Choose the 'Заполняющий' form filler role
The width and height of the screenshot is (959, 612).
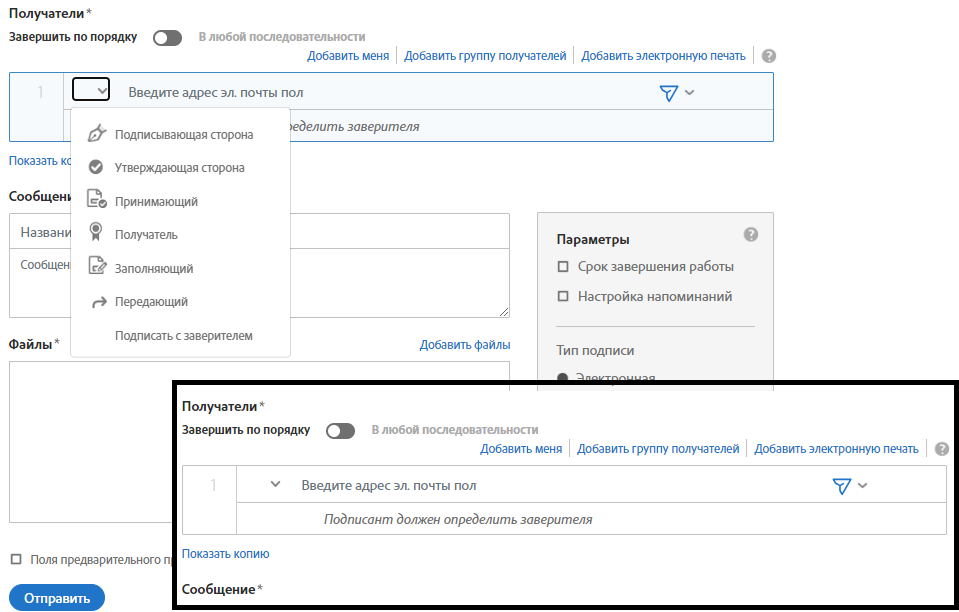tap(180, 268)
